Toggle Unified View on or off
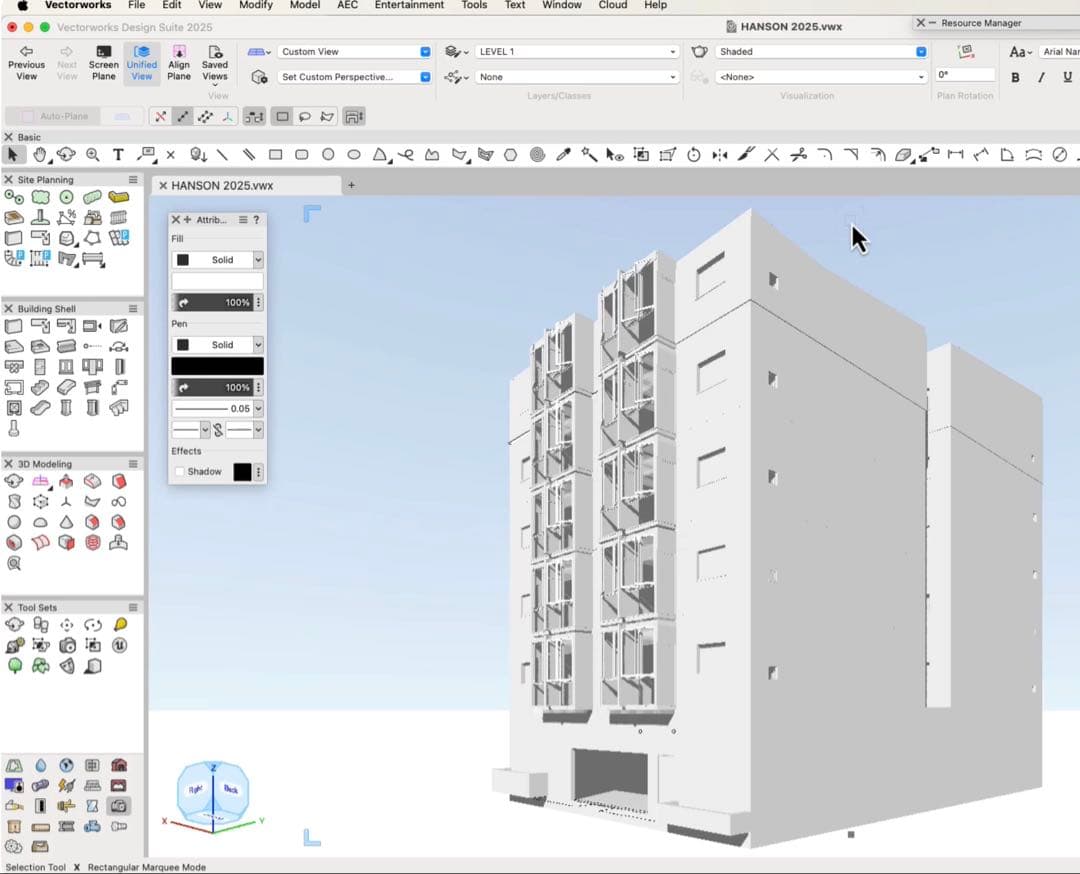Image resolution: width=1080 pixels, height=874 pixels. point(141,63)
